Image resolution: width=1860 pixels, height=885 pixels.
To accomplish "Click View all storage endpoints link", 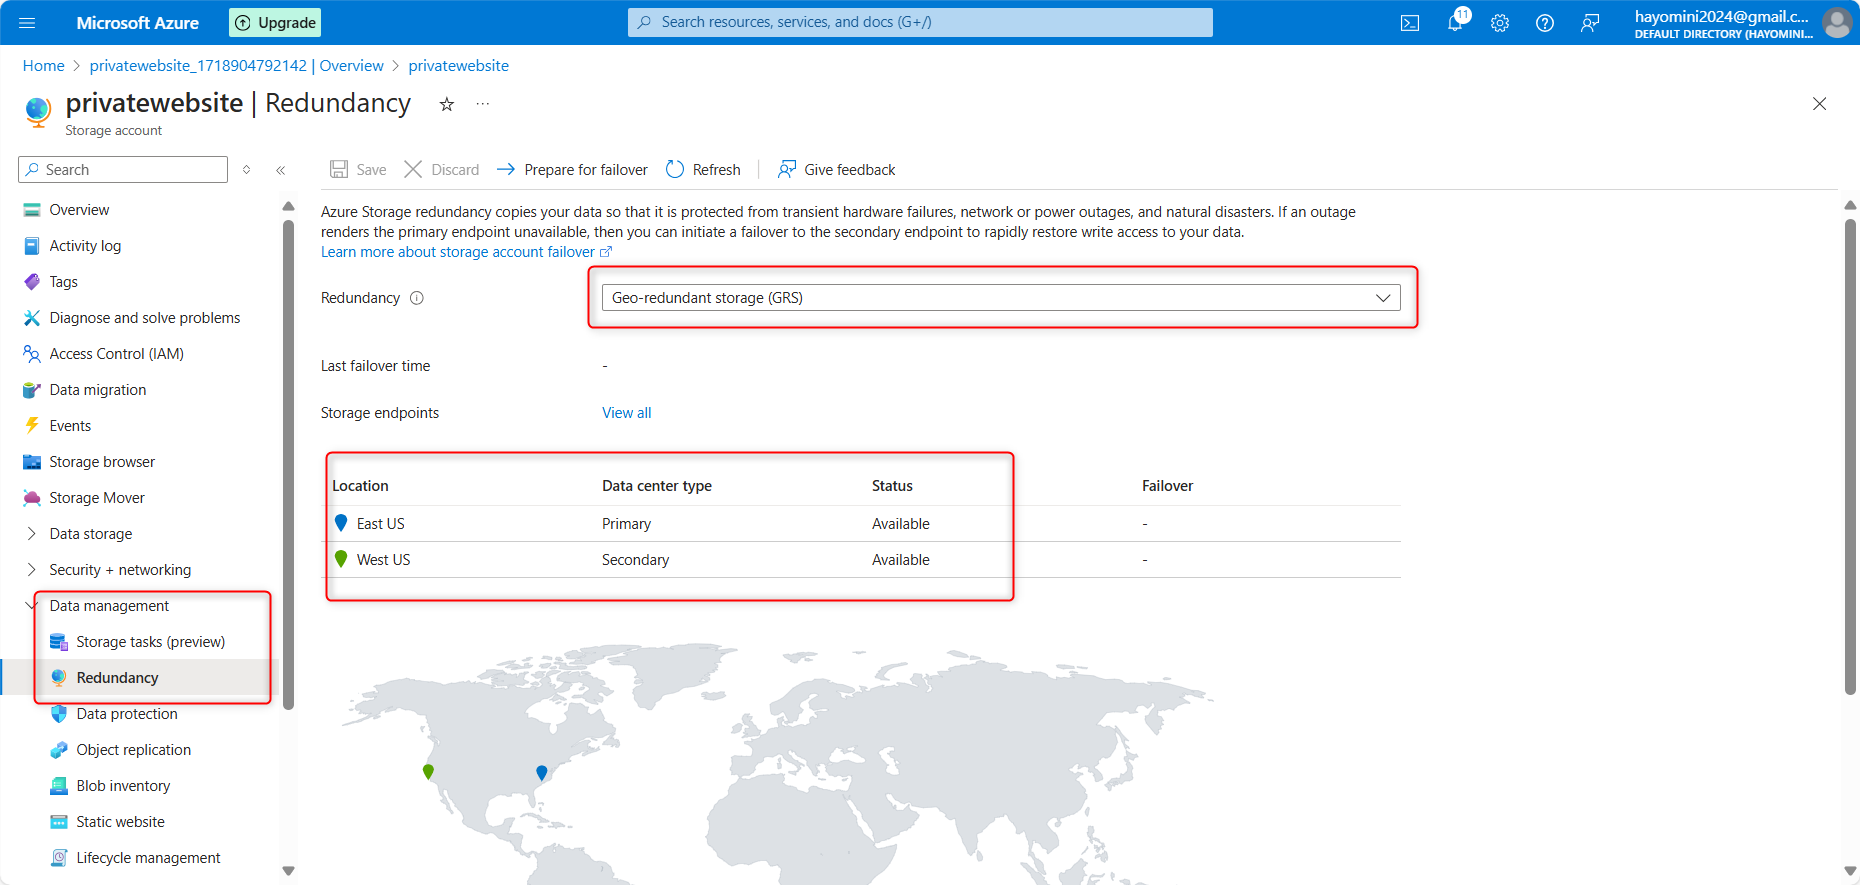I will click(x=626, y=413).
